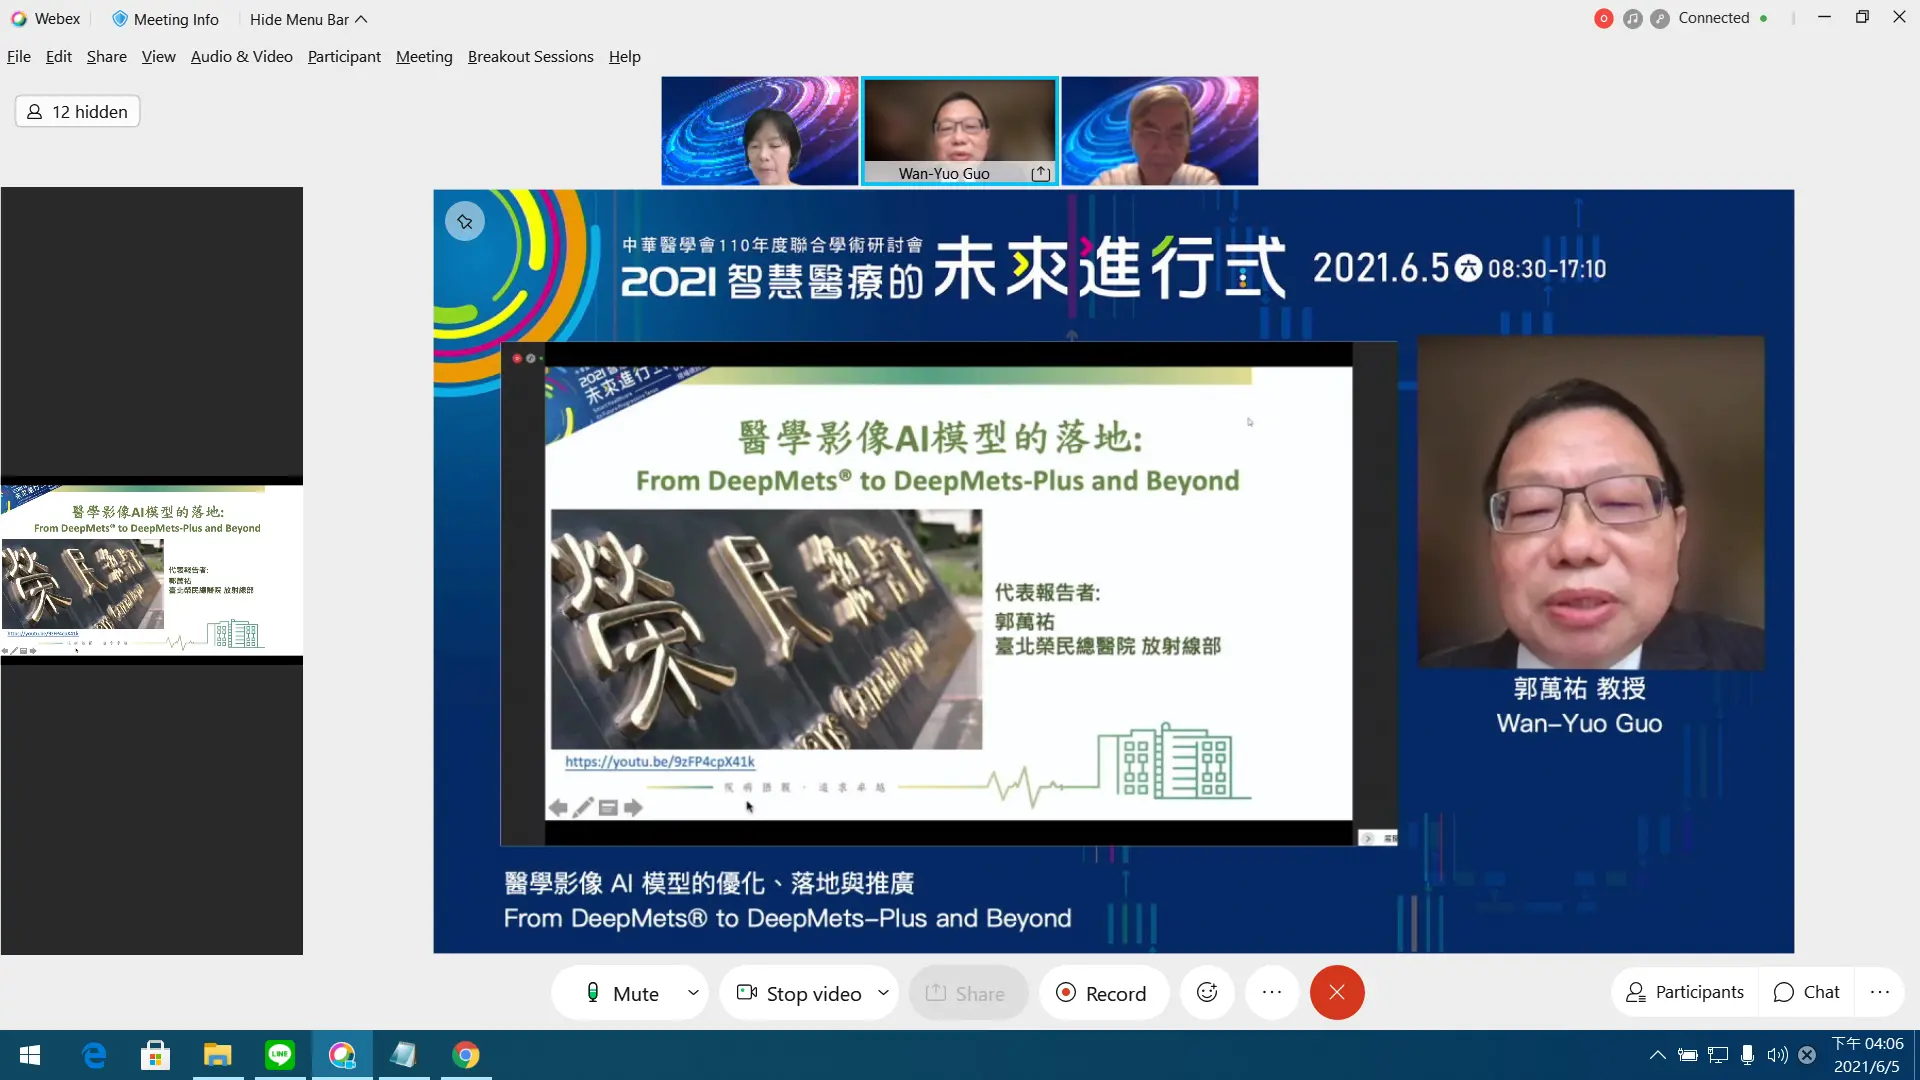Open LINE app from taskbar
Screen dimensions: 1920x1080
tap(280, 1055)
